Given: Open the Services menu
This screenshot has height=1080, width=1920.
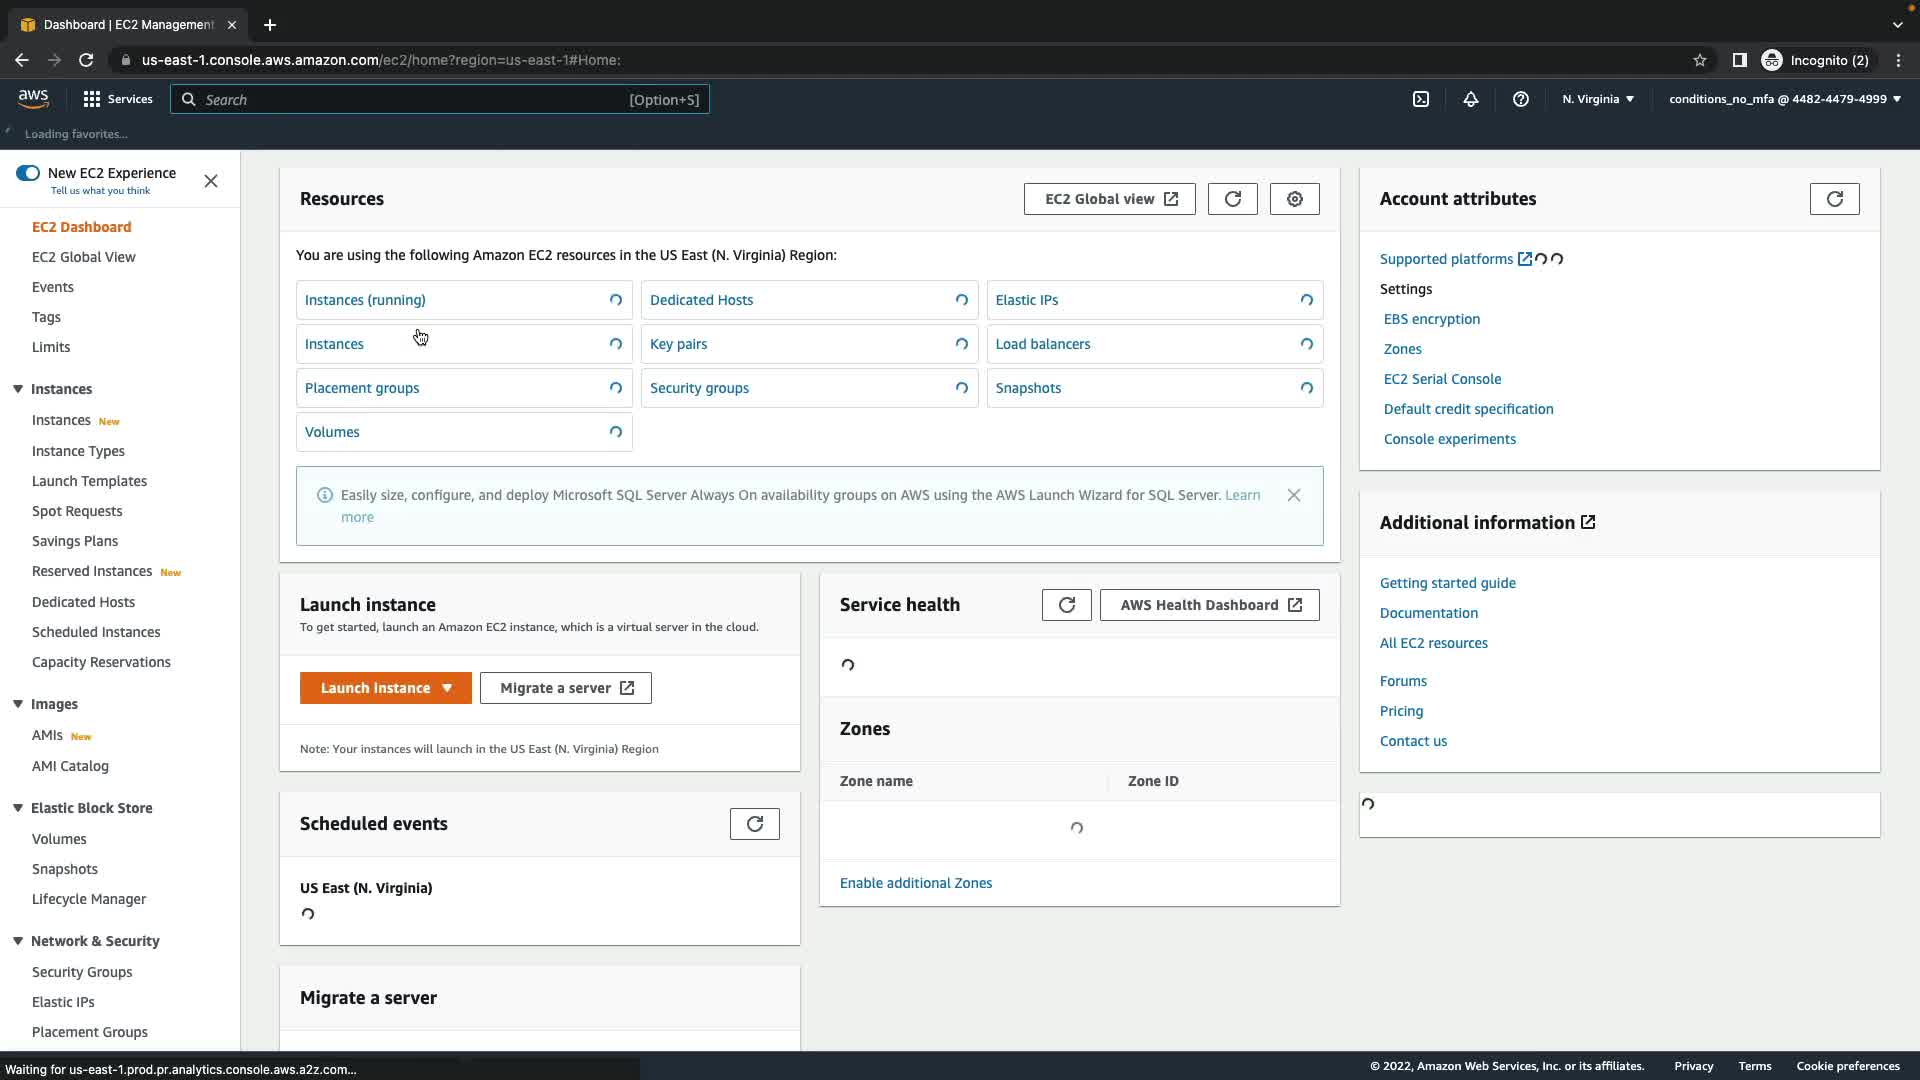Looking at the screenshot, I should click(x=118, y=99).
